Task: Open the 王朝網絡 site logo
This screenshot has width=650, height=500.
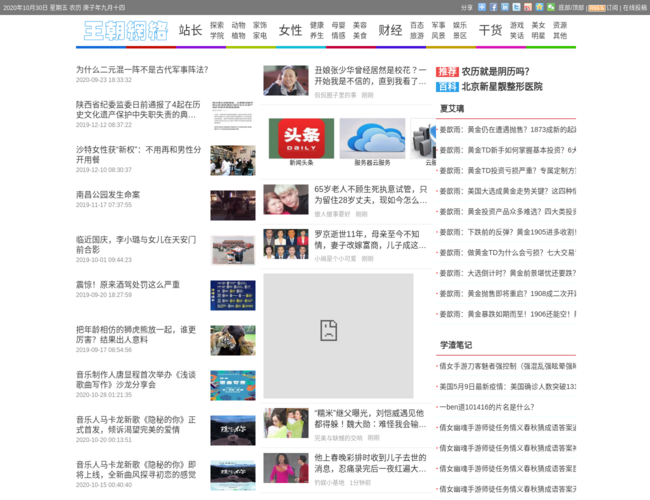Action: pos(126,31)
